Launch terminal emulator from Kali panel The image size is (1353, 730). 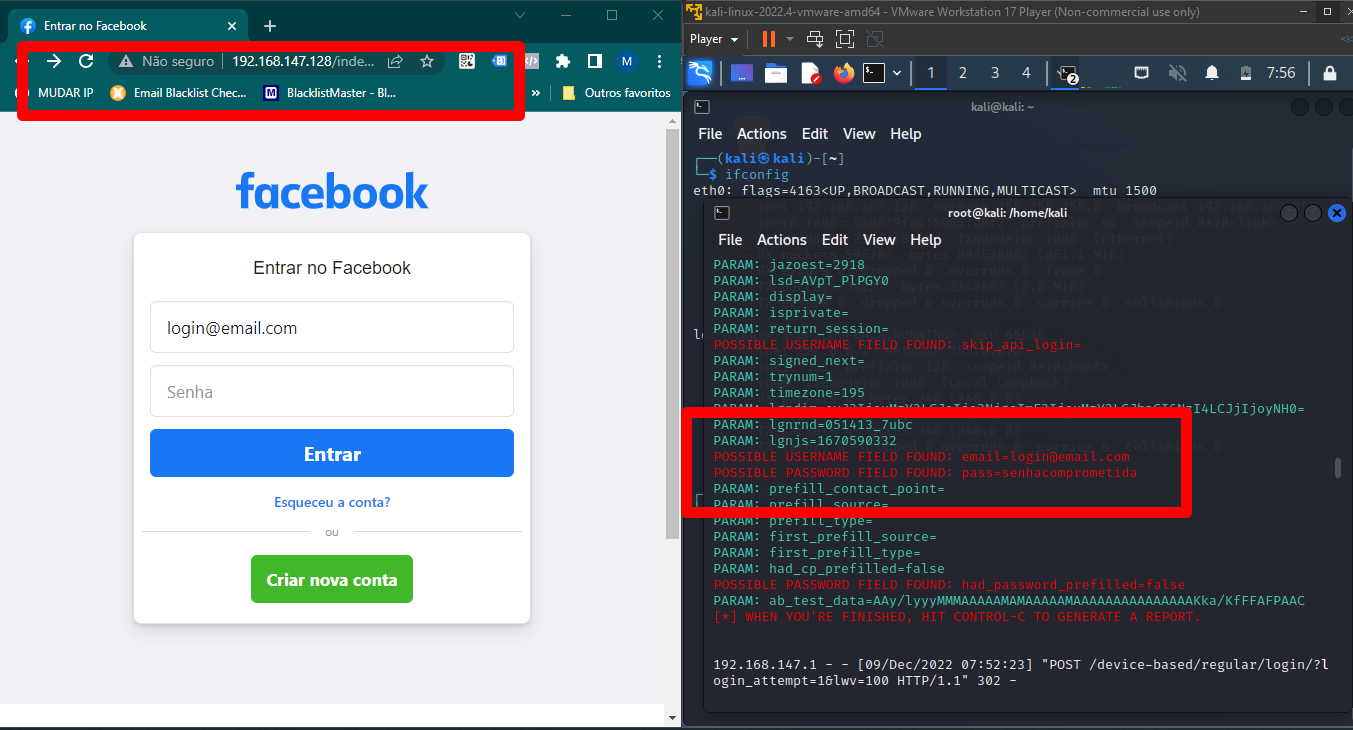875,73
